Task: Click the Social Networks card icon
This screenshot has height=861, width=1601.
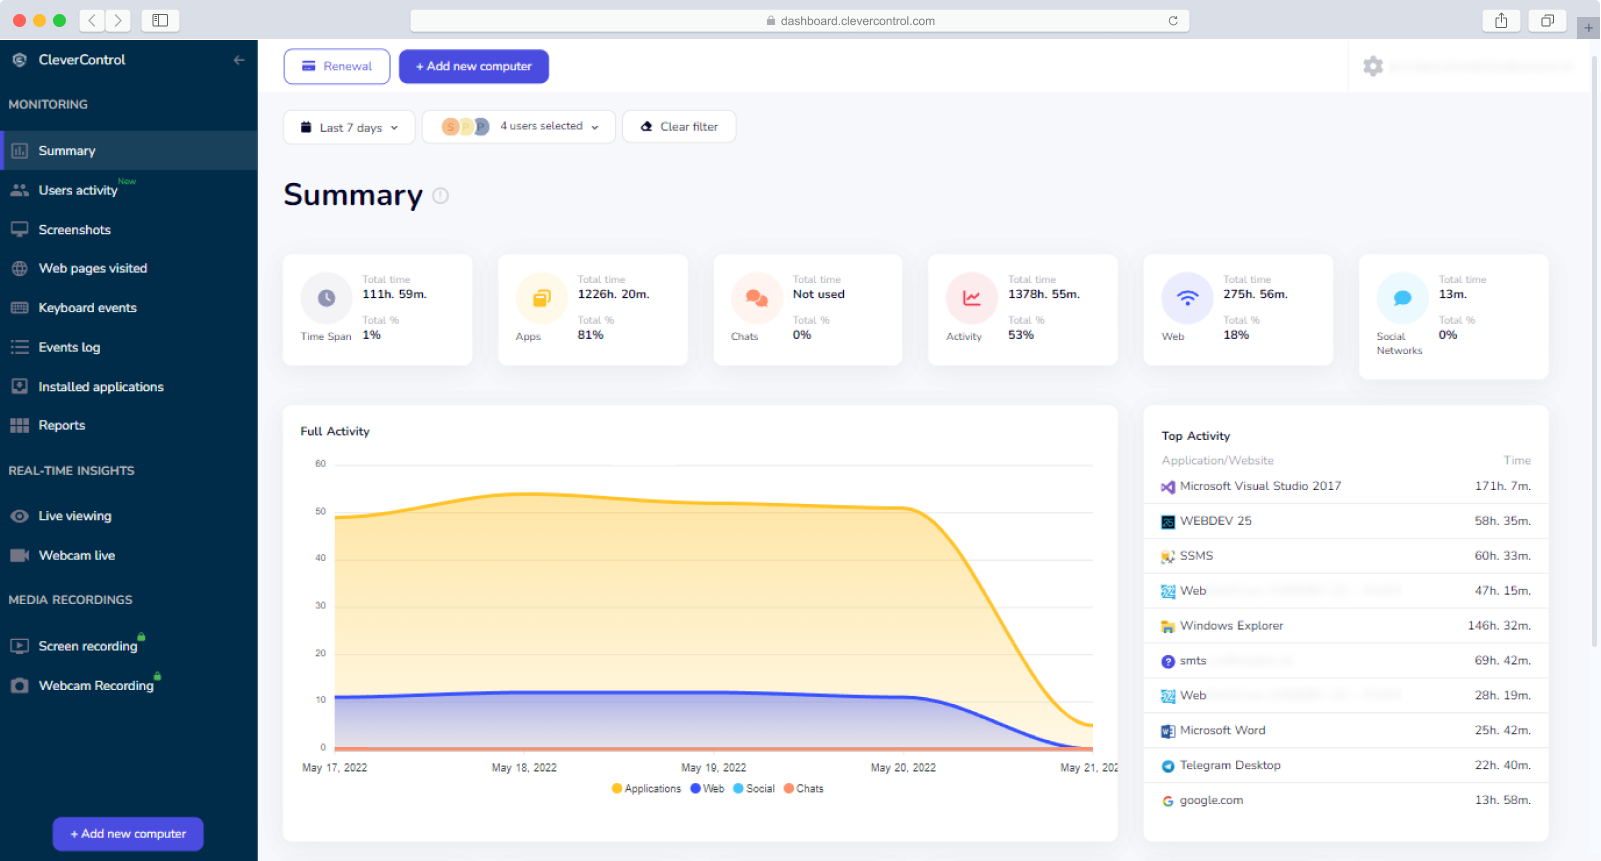Action: 1402,298
